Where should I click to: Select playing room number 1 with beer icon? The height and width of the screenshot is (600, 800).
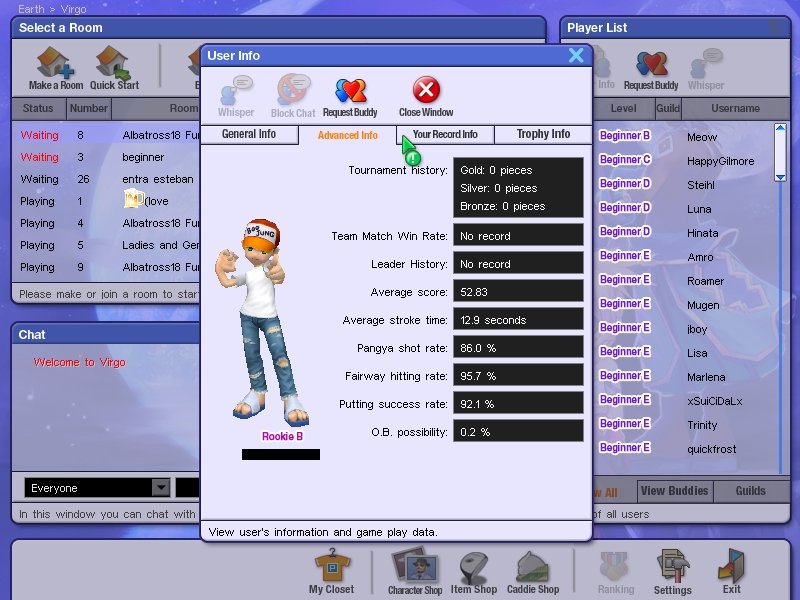tap(106, 201)
